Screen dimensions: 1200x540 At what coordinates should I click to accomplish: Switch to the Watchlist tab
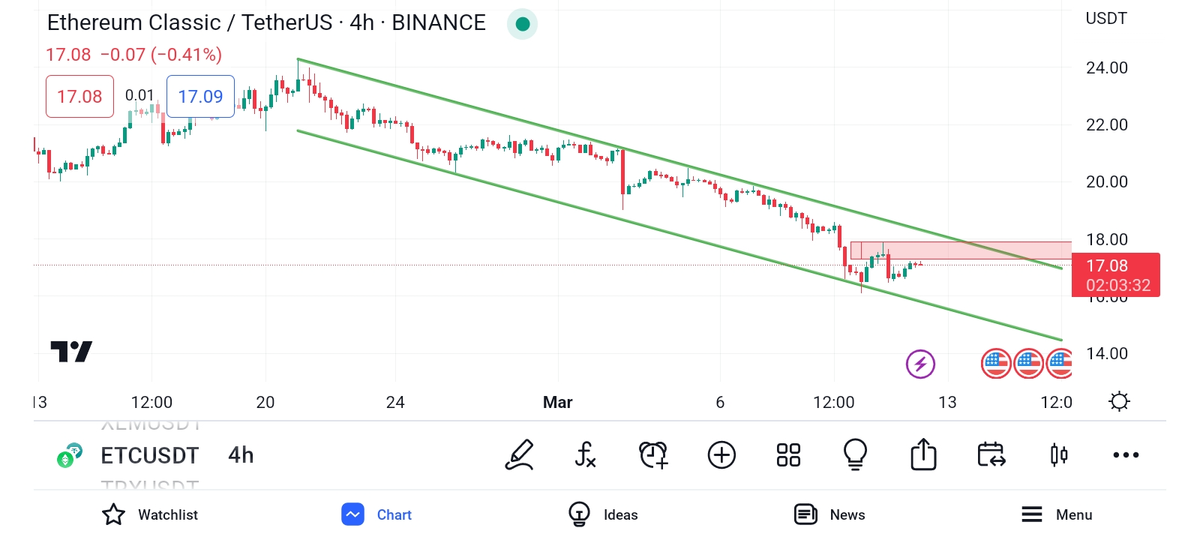click(x=150, y=515)
